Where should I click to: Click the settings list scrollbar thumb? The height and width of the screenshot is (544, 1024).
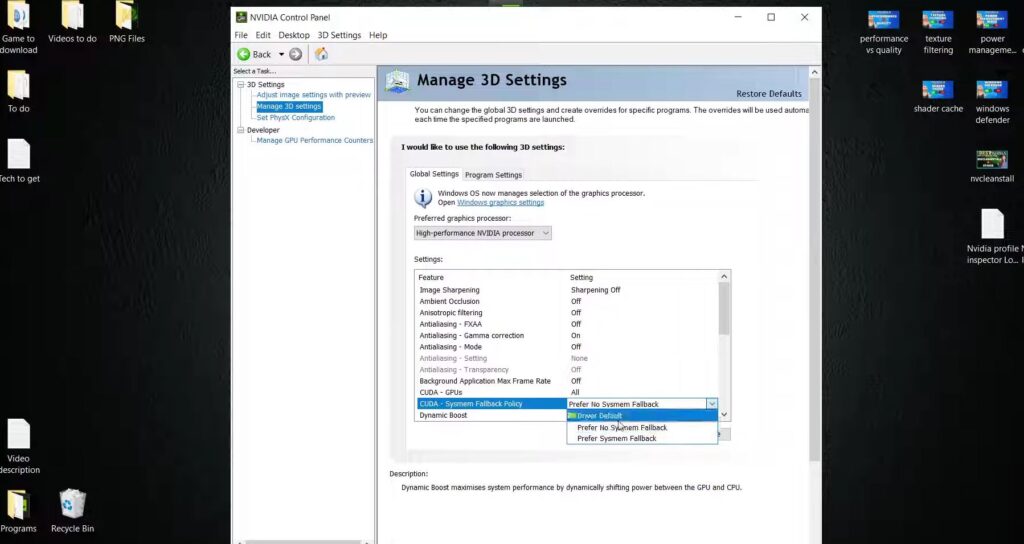(x=724, y=310)
